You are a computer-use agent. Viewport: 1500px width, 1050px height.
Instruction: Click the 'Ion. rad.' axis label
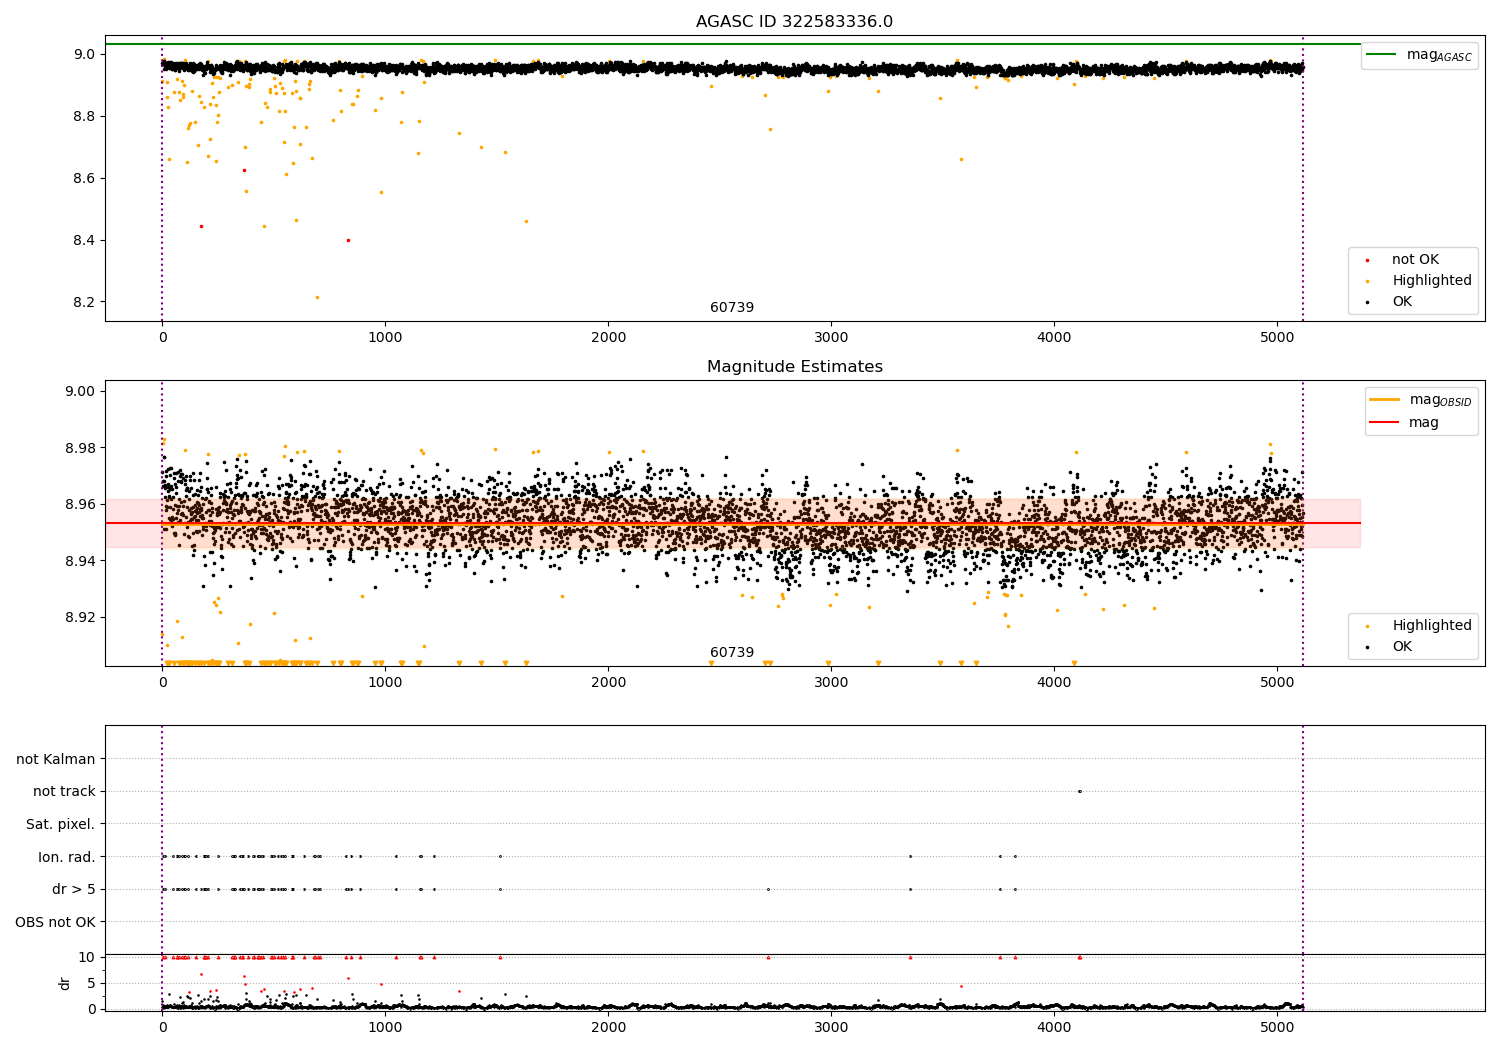[x=67, y=857]
